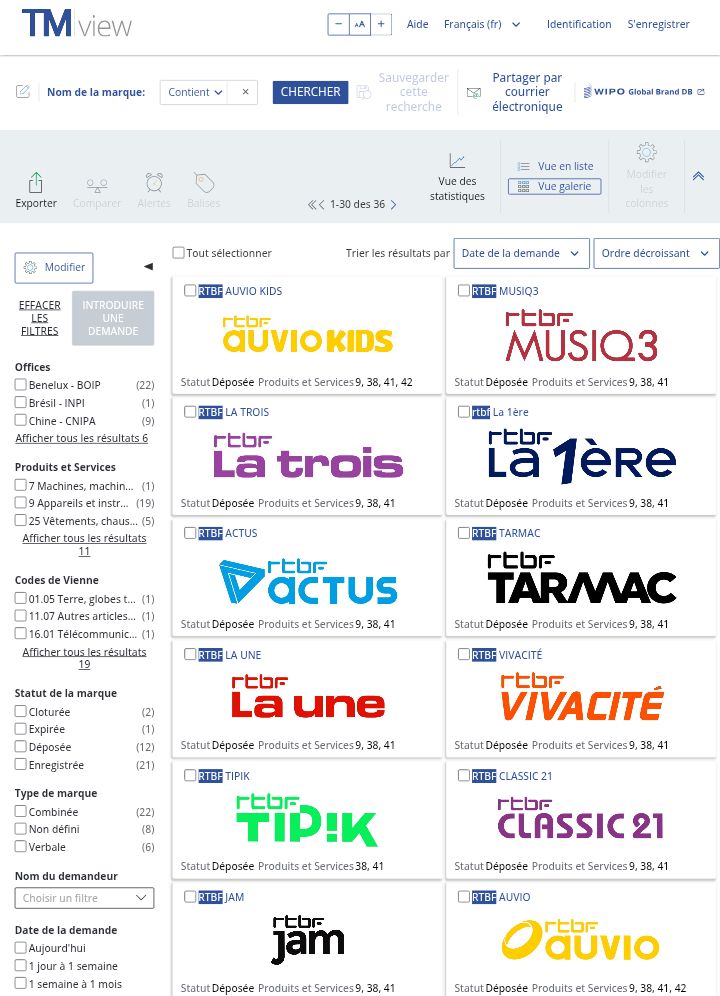Image resolution: width=720 pixels, height=996 pixels.
Task: Click the TMview logo
Action: coord(77,24)
